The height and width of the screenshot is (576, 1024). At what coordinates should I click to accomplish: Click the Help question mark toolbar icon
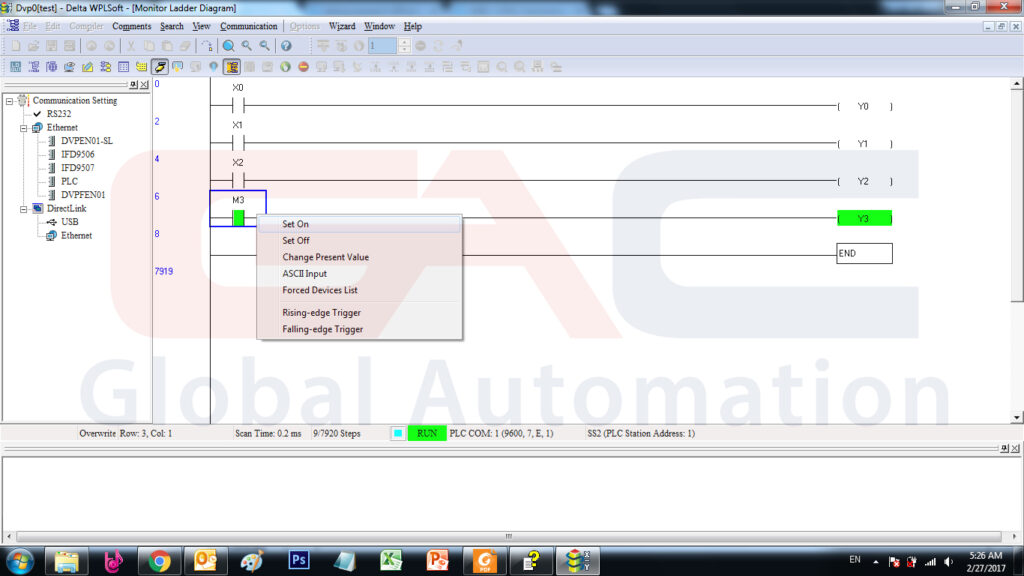(286, 46)
